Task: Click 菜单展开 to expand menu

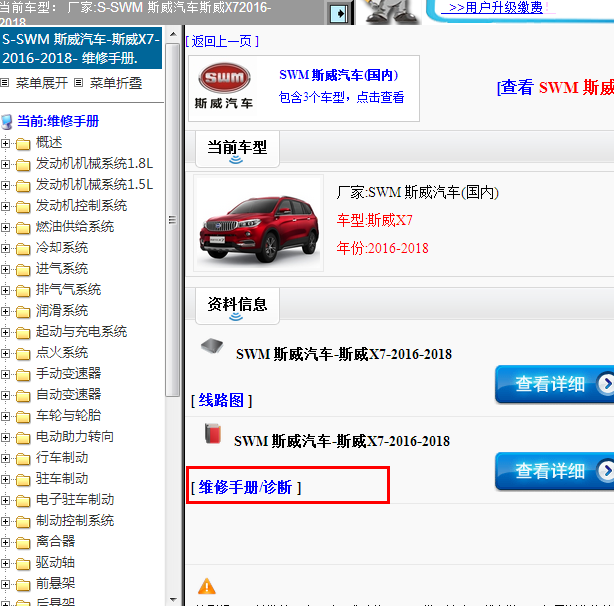Action: (42, 83)
